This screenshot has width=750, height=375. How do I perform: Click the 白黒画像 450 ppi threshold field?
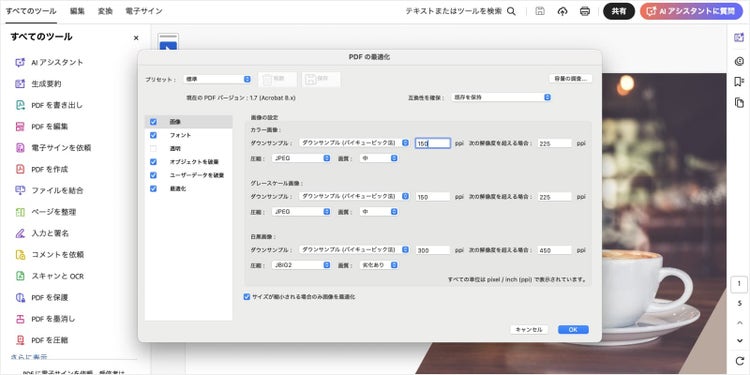(554, 250)
